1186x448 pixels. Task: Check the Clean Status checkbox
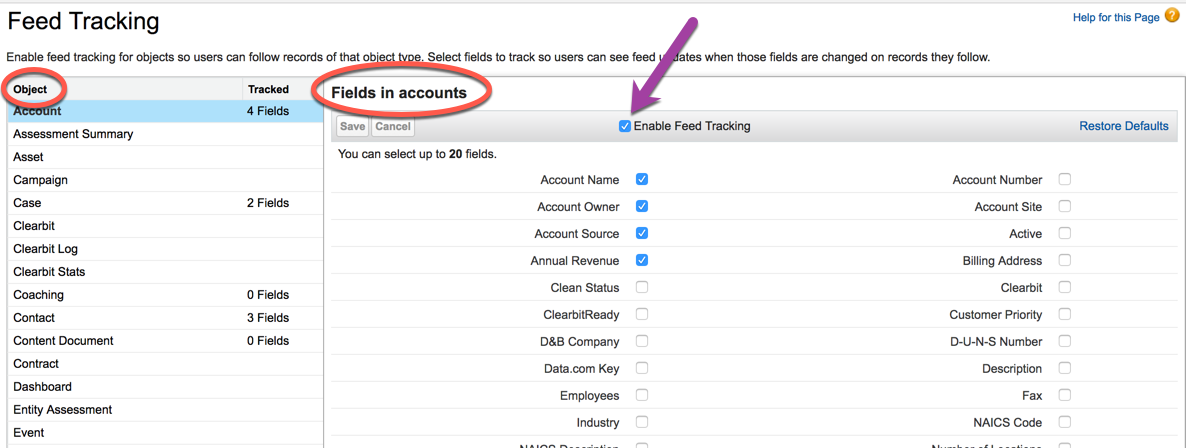coord(642,288)
